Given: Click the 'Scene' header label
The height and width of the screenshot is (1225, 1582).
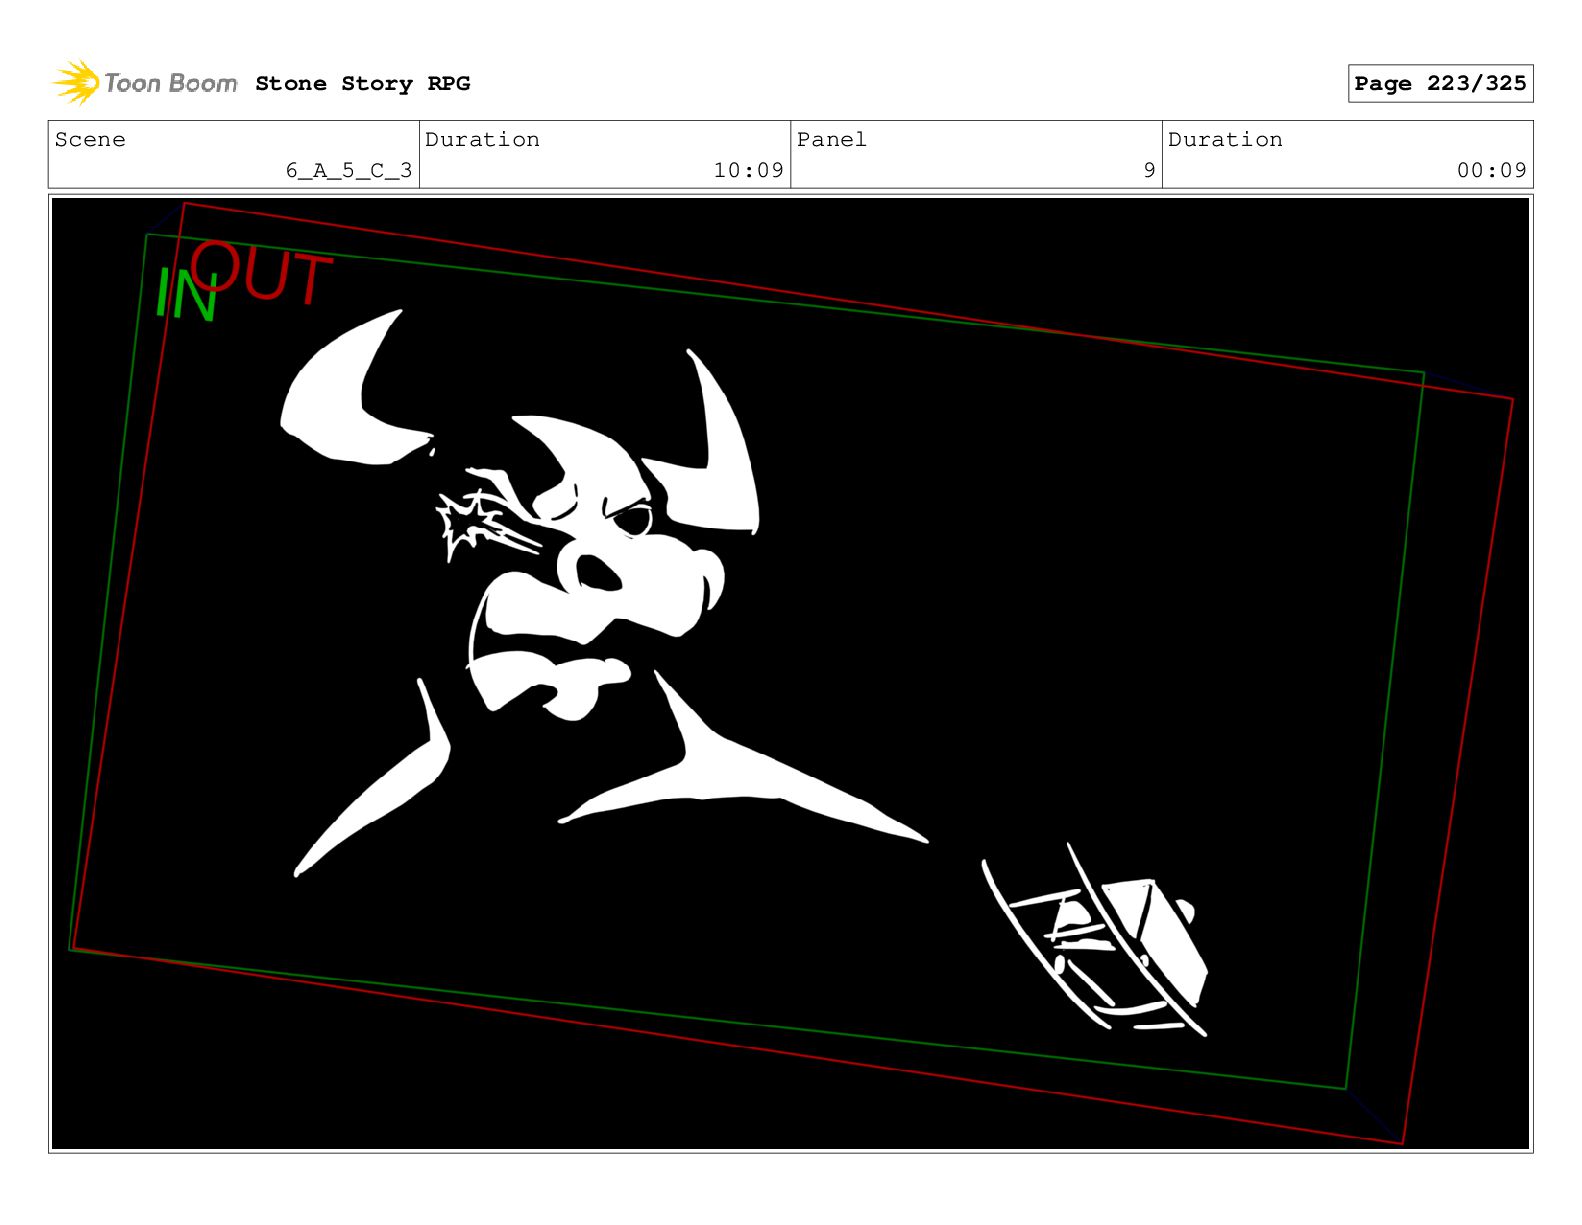Looking at the screenshot, I should 90,139.
